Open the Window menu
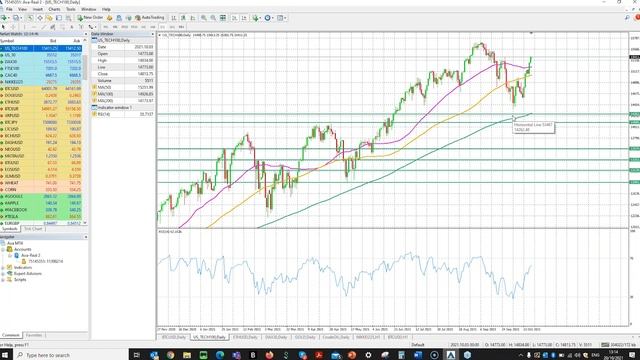640x360 pixels. (89, 9)
